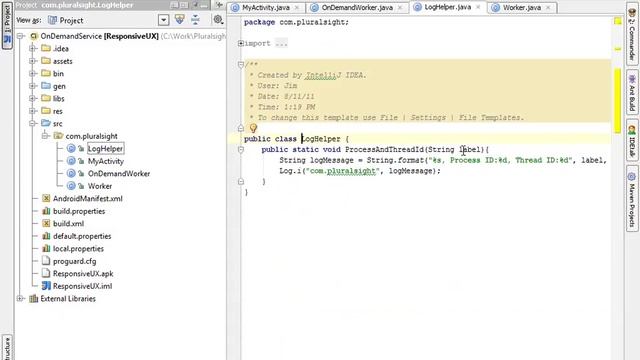Close the LogHelper.java tab
Image resolution: width=640 pixels, height=360 pixels.
pyautogui.click(x=478, y=7)
